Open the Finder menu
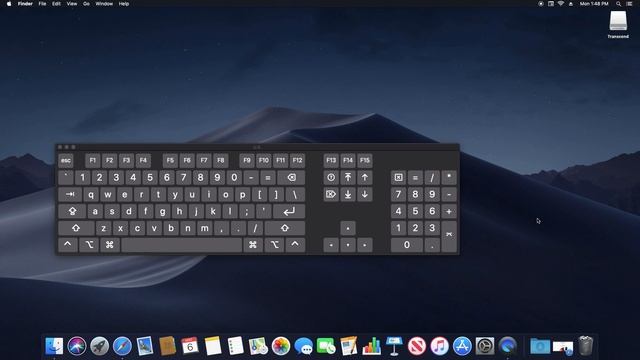640x360 pixels. tap(25, 4)
